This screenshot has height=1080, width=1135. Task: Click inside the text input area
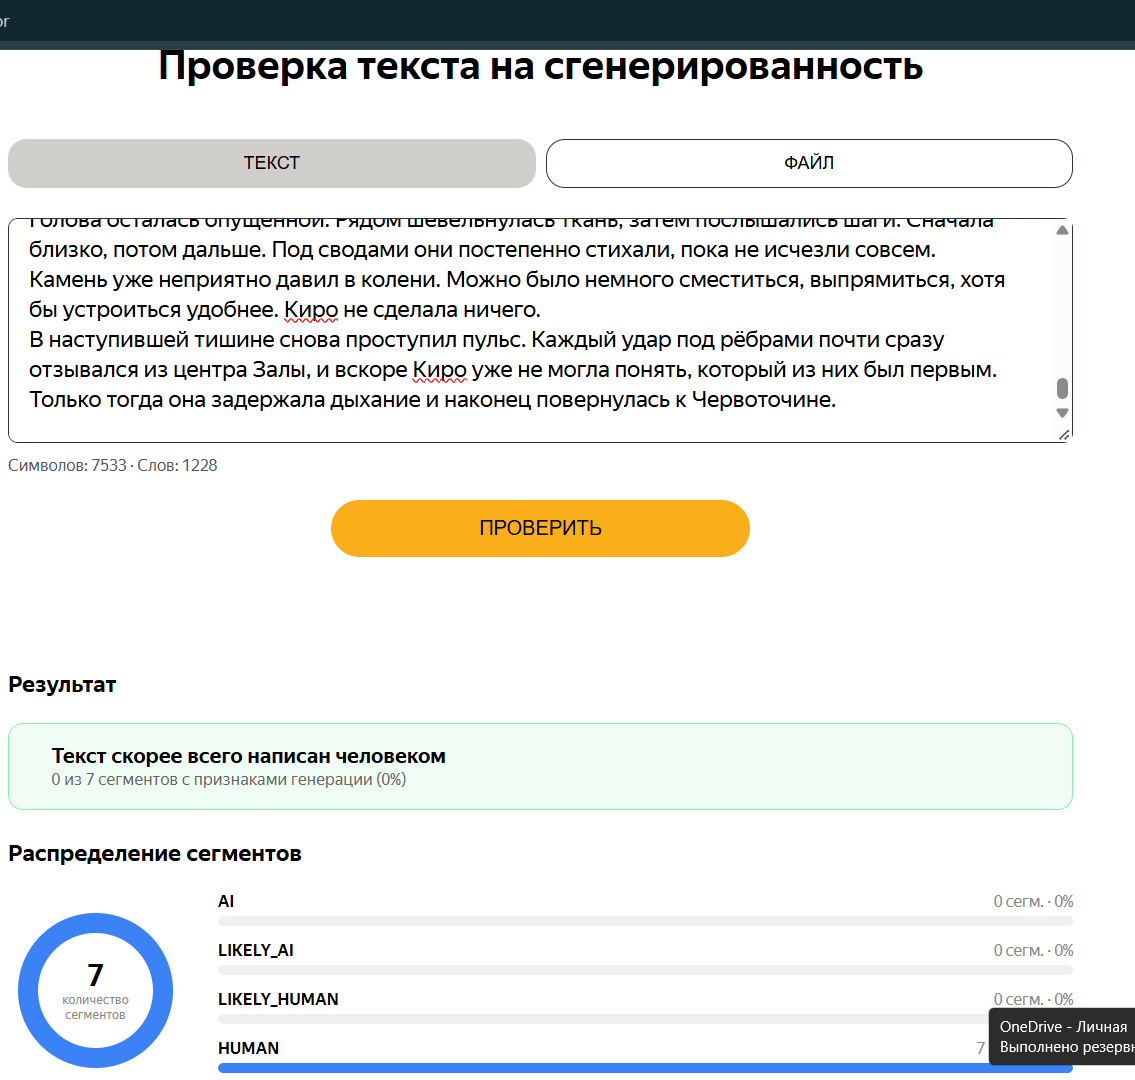tap(532, 330)
